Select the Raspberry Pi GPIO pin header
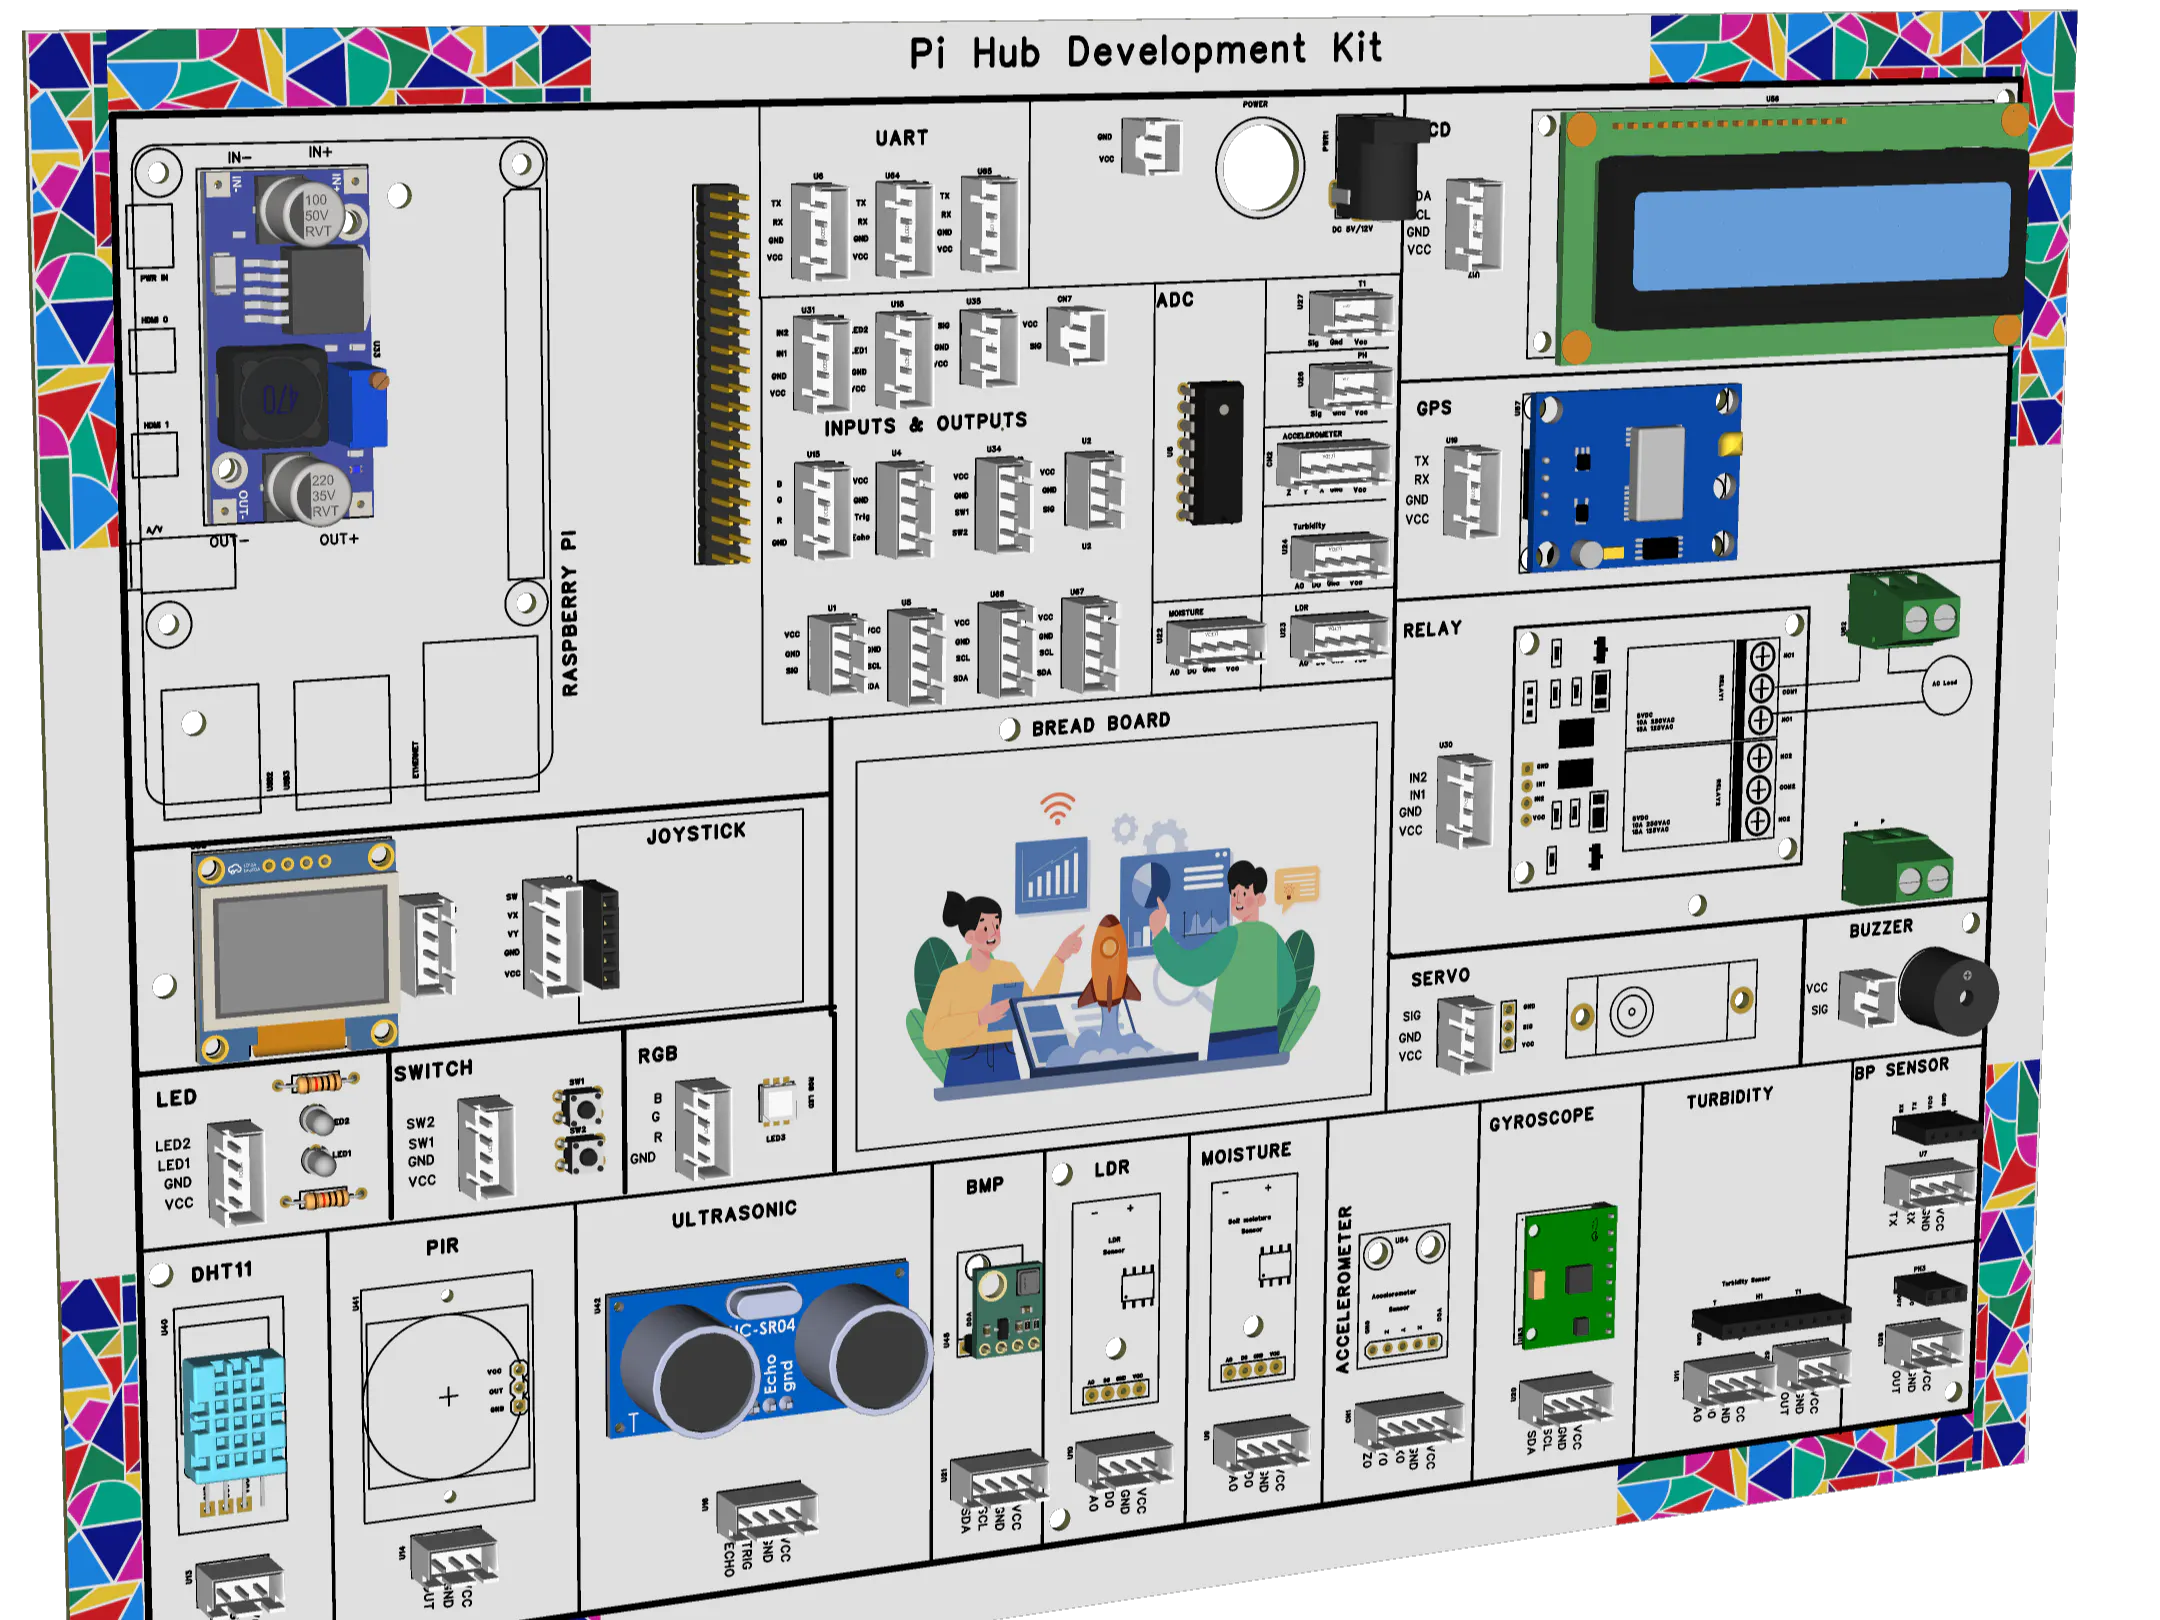Viewport: 2160px width, 1620px height. (x=722, y=375)
